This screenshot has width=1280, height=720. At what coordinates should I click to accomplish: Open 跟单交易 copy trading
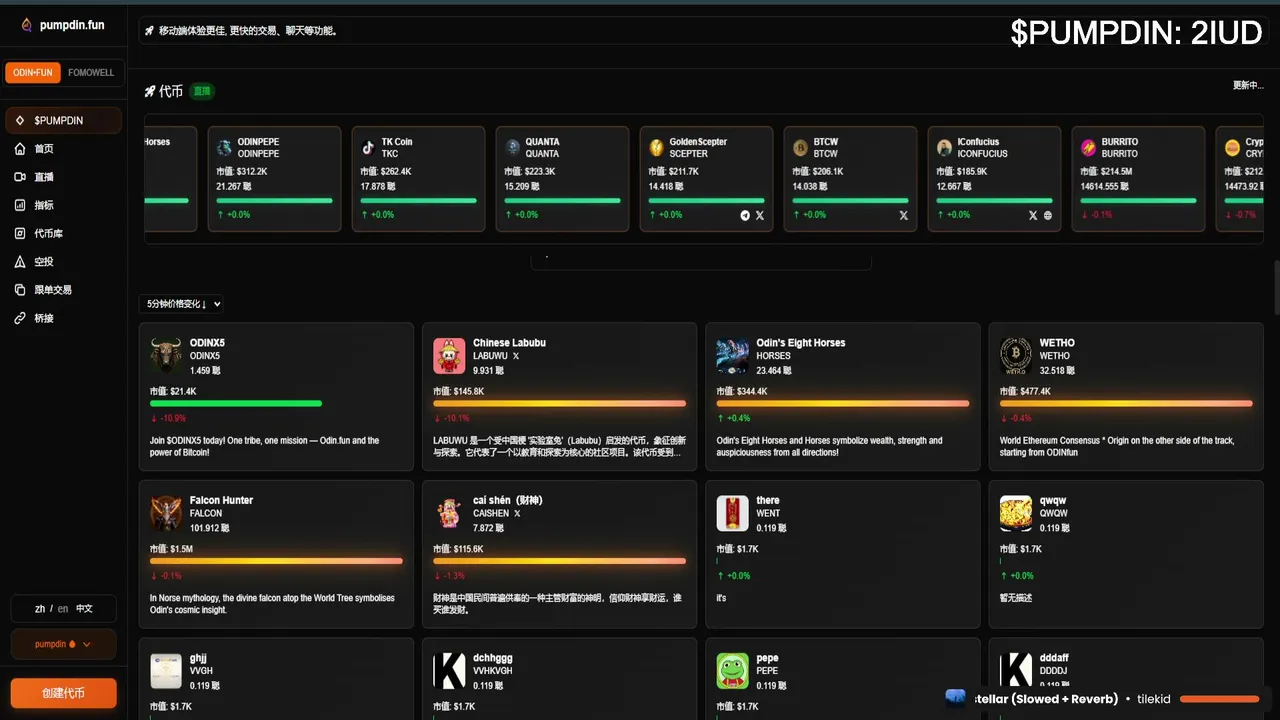pyautogui.click(x=63, y=289)
